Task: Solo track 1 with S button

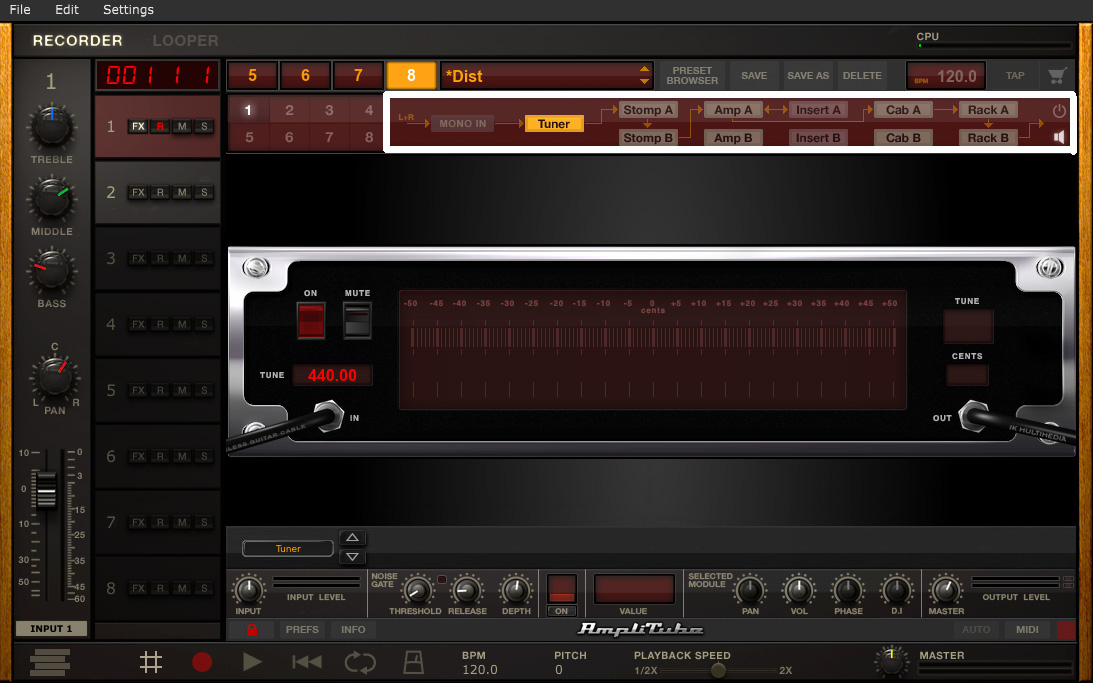Action: point(204,127)
